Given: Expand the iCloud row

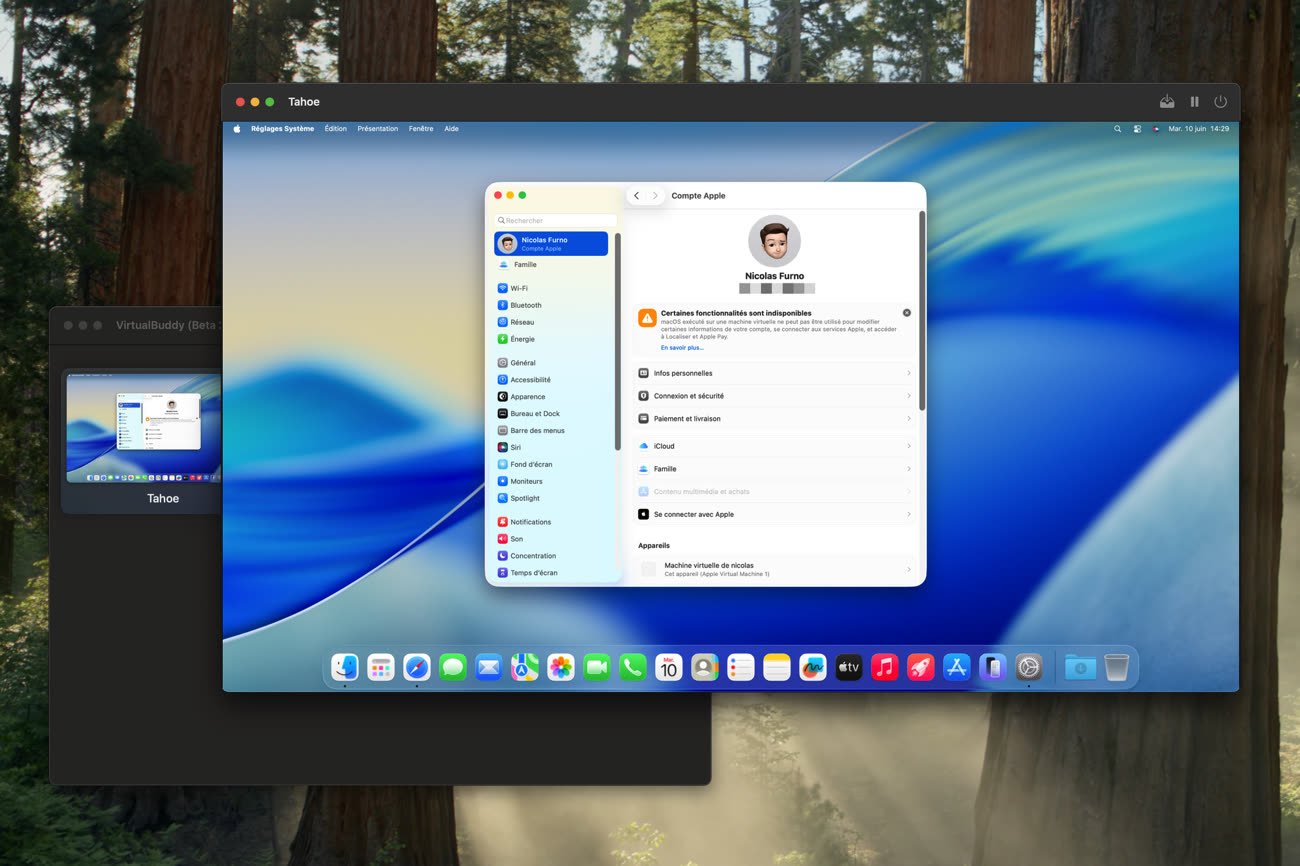Looking at the screenshot, I should 775,446.
